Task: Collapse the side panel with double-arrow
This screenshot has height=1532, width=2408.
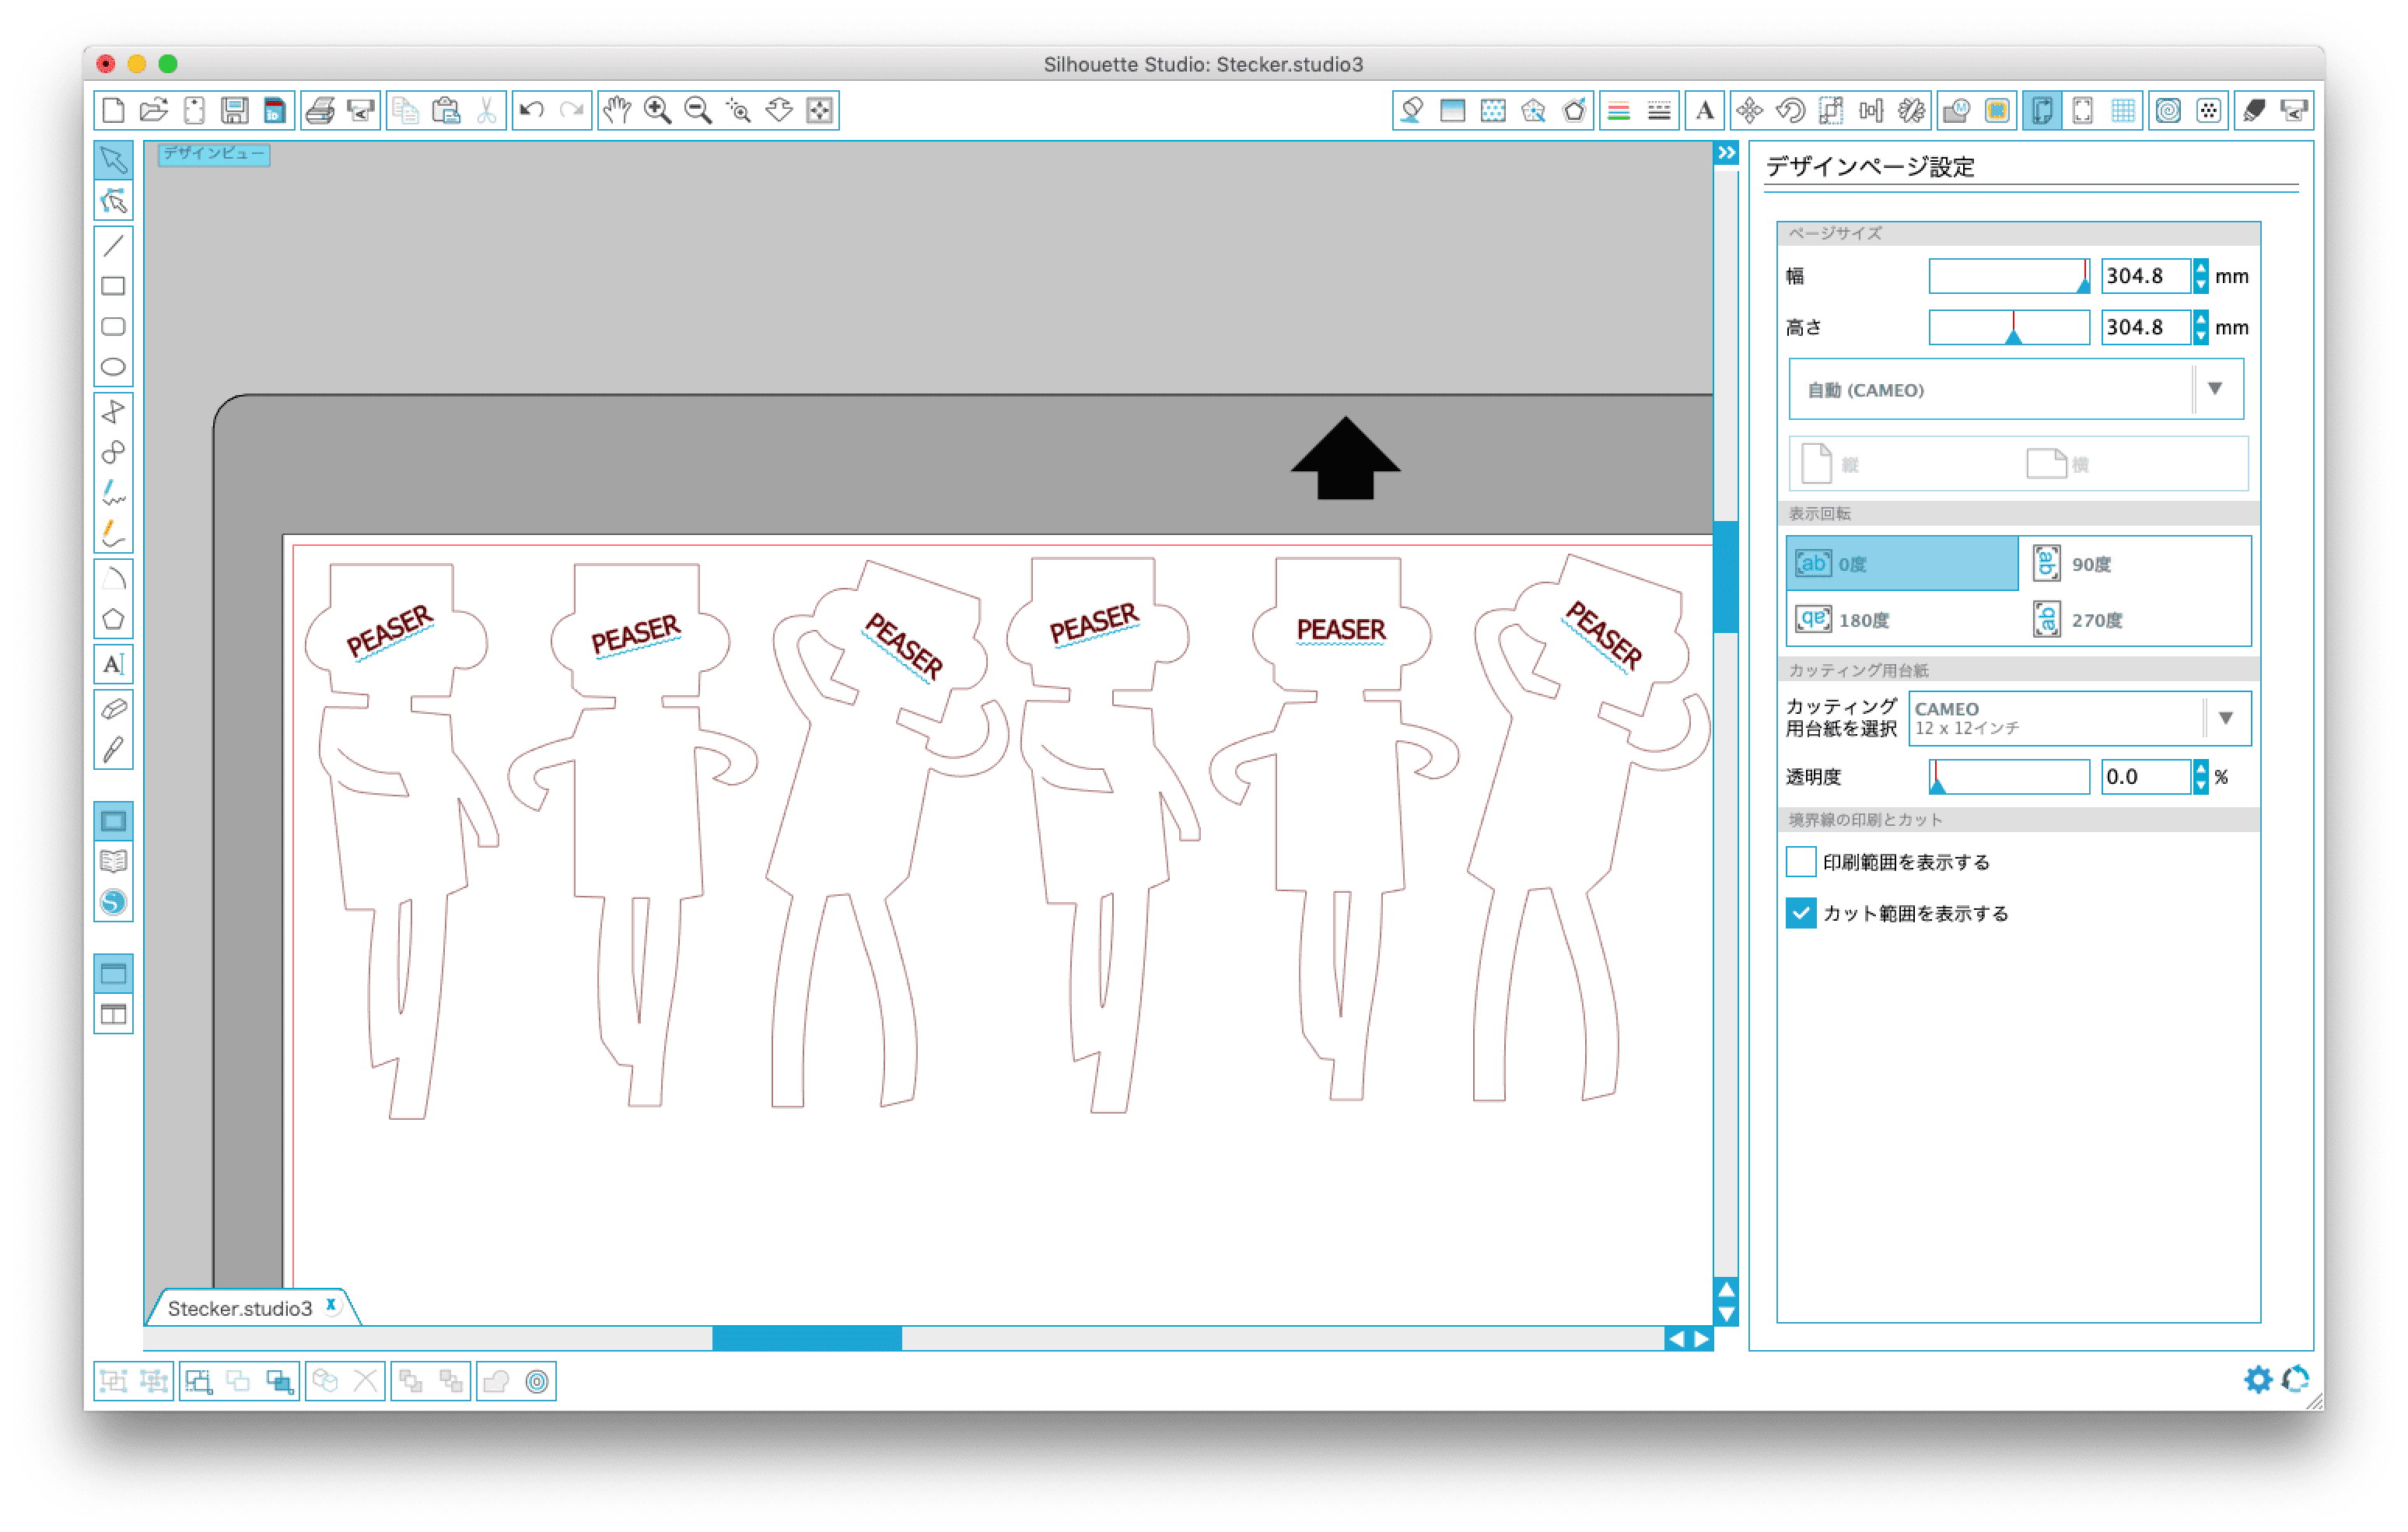Action: click(x=1726, y=153)
